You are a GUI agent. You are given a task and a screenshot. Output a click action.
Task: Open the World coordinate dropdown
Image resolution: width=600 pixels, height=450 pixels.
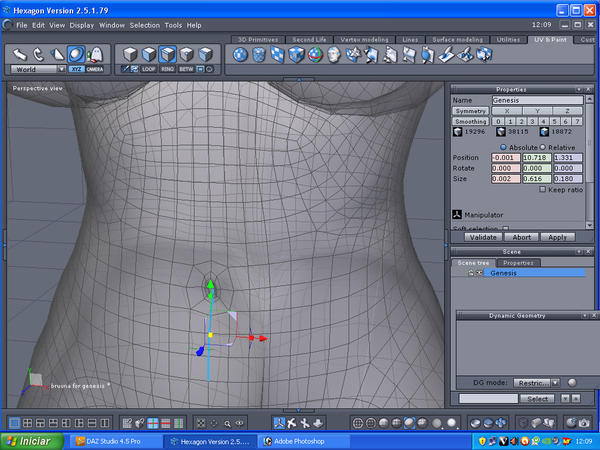[38, 70]
